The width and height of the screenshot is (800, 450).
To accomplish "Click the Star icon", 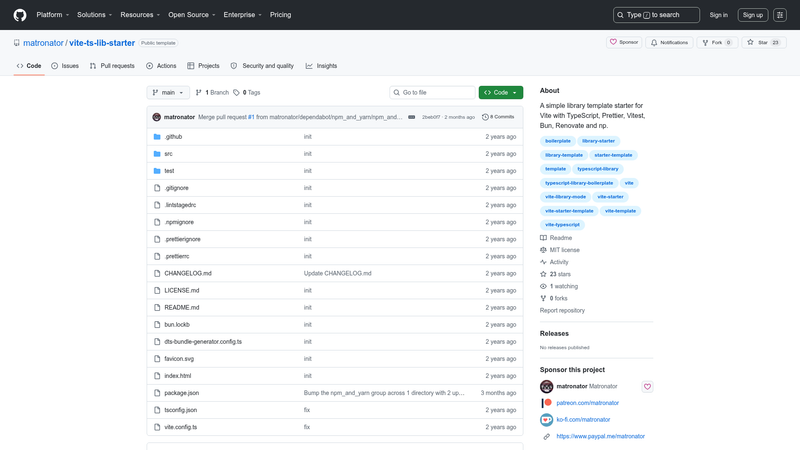I will click(750, 42).
